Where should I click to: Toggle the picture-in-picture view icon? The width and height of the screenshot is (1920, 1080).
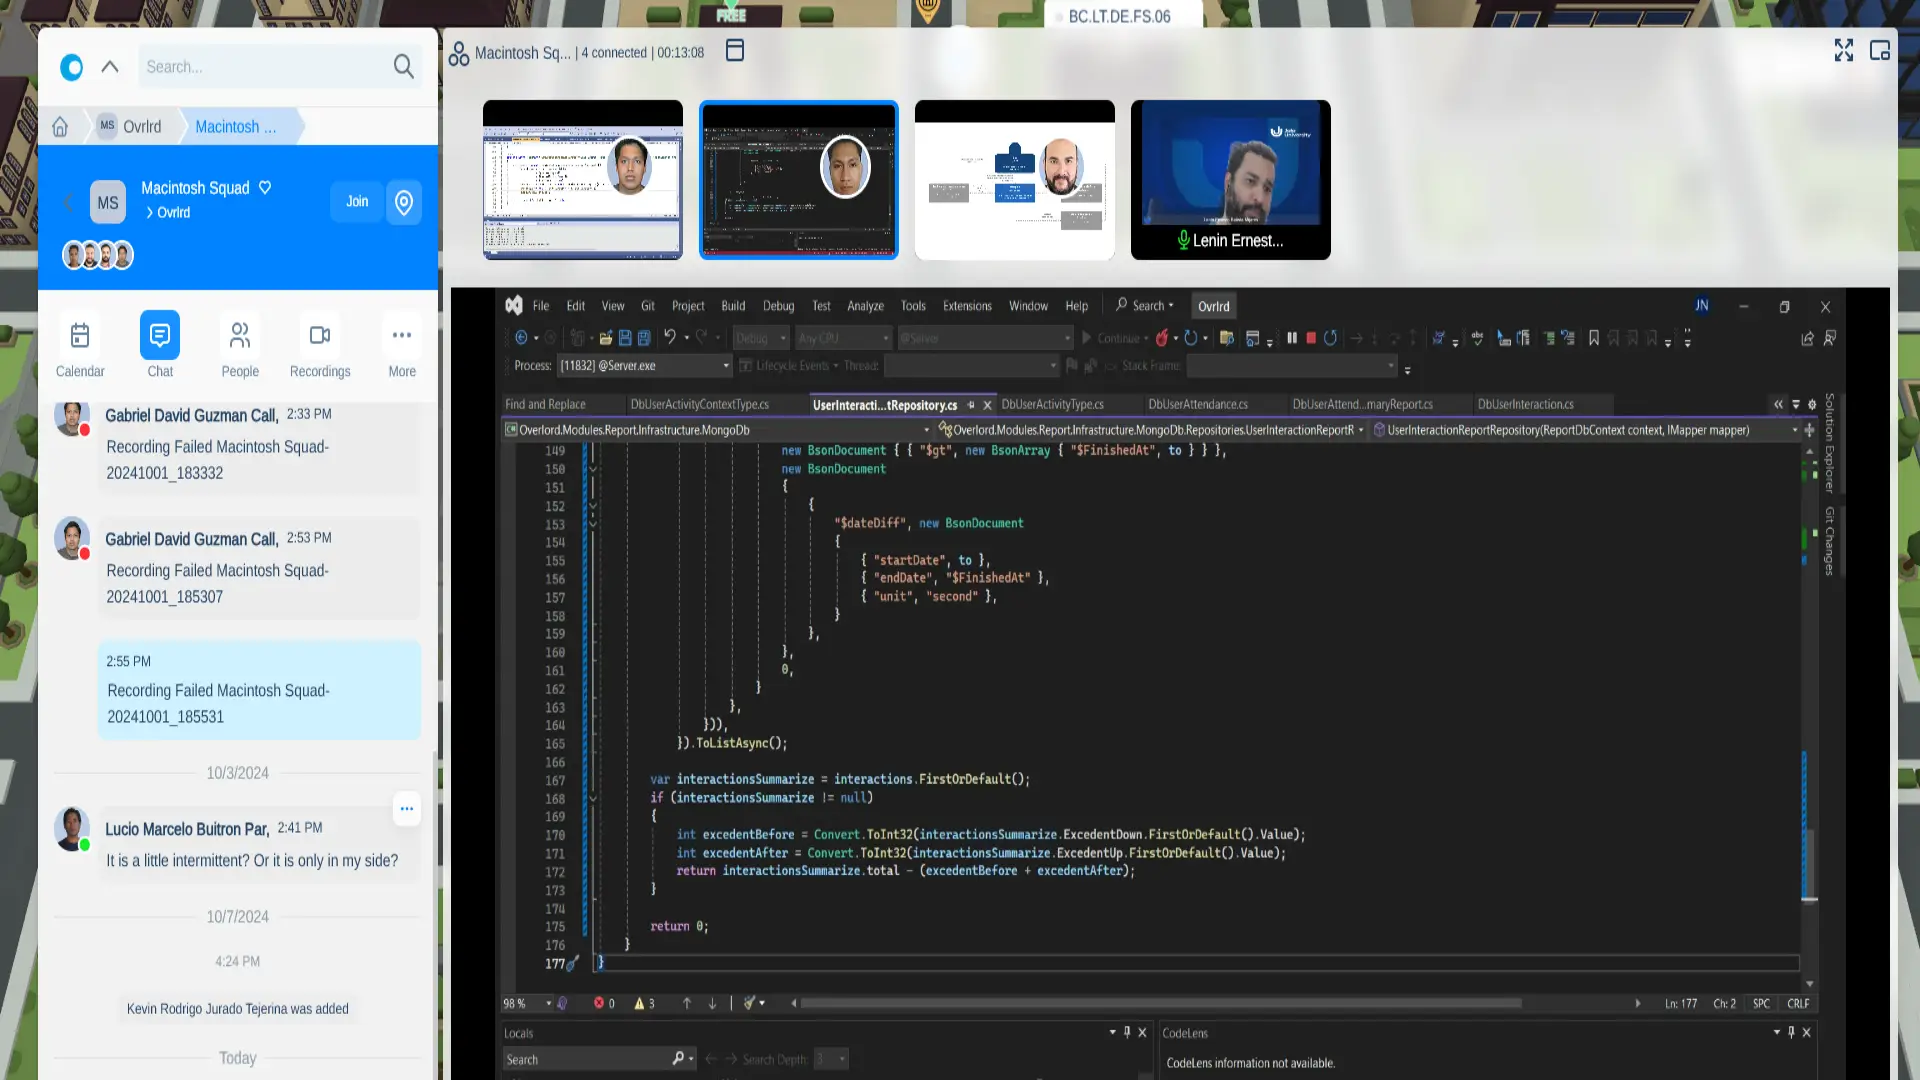1880,51
